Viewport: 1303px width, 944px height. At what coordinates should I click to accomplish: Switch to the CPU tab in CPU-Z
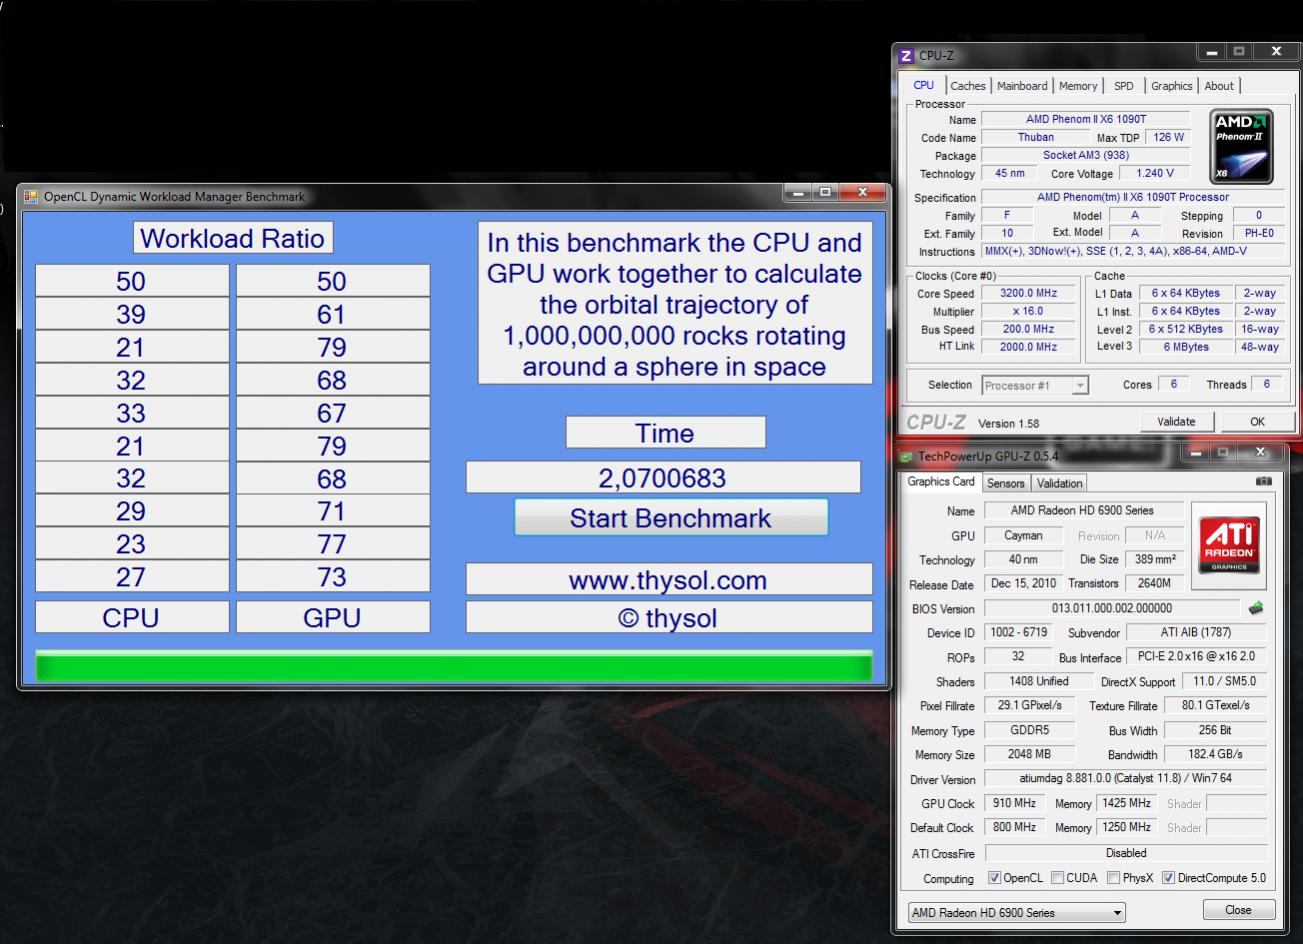pos(924,85)
